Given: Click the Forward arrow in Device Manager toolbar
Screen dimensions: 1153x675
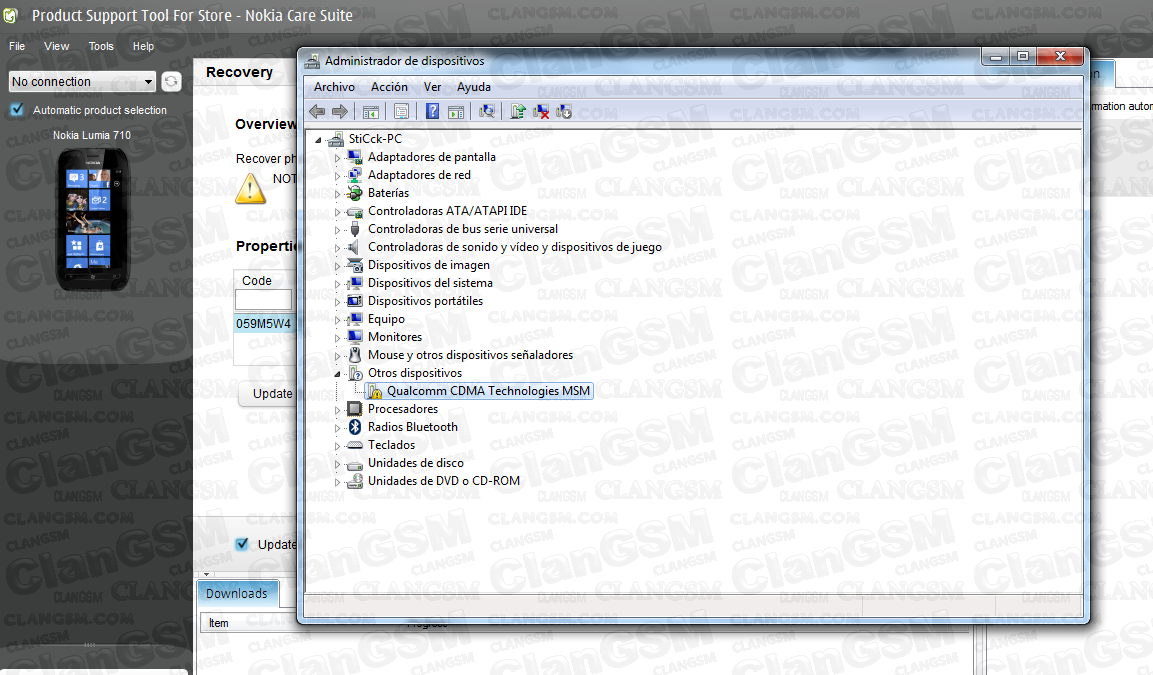Looking at the screenshot, I should pyautogui.click(x=340, y=112).
